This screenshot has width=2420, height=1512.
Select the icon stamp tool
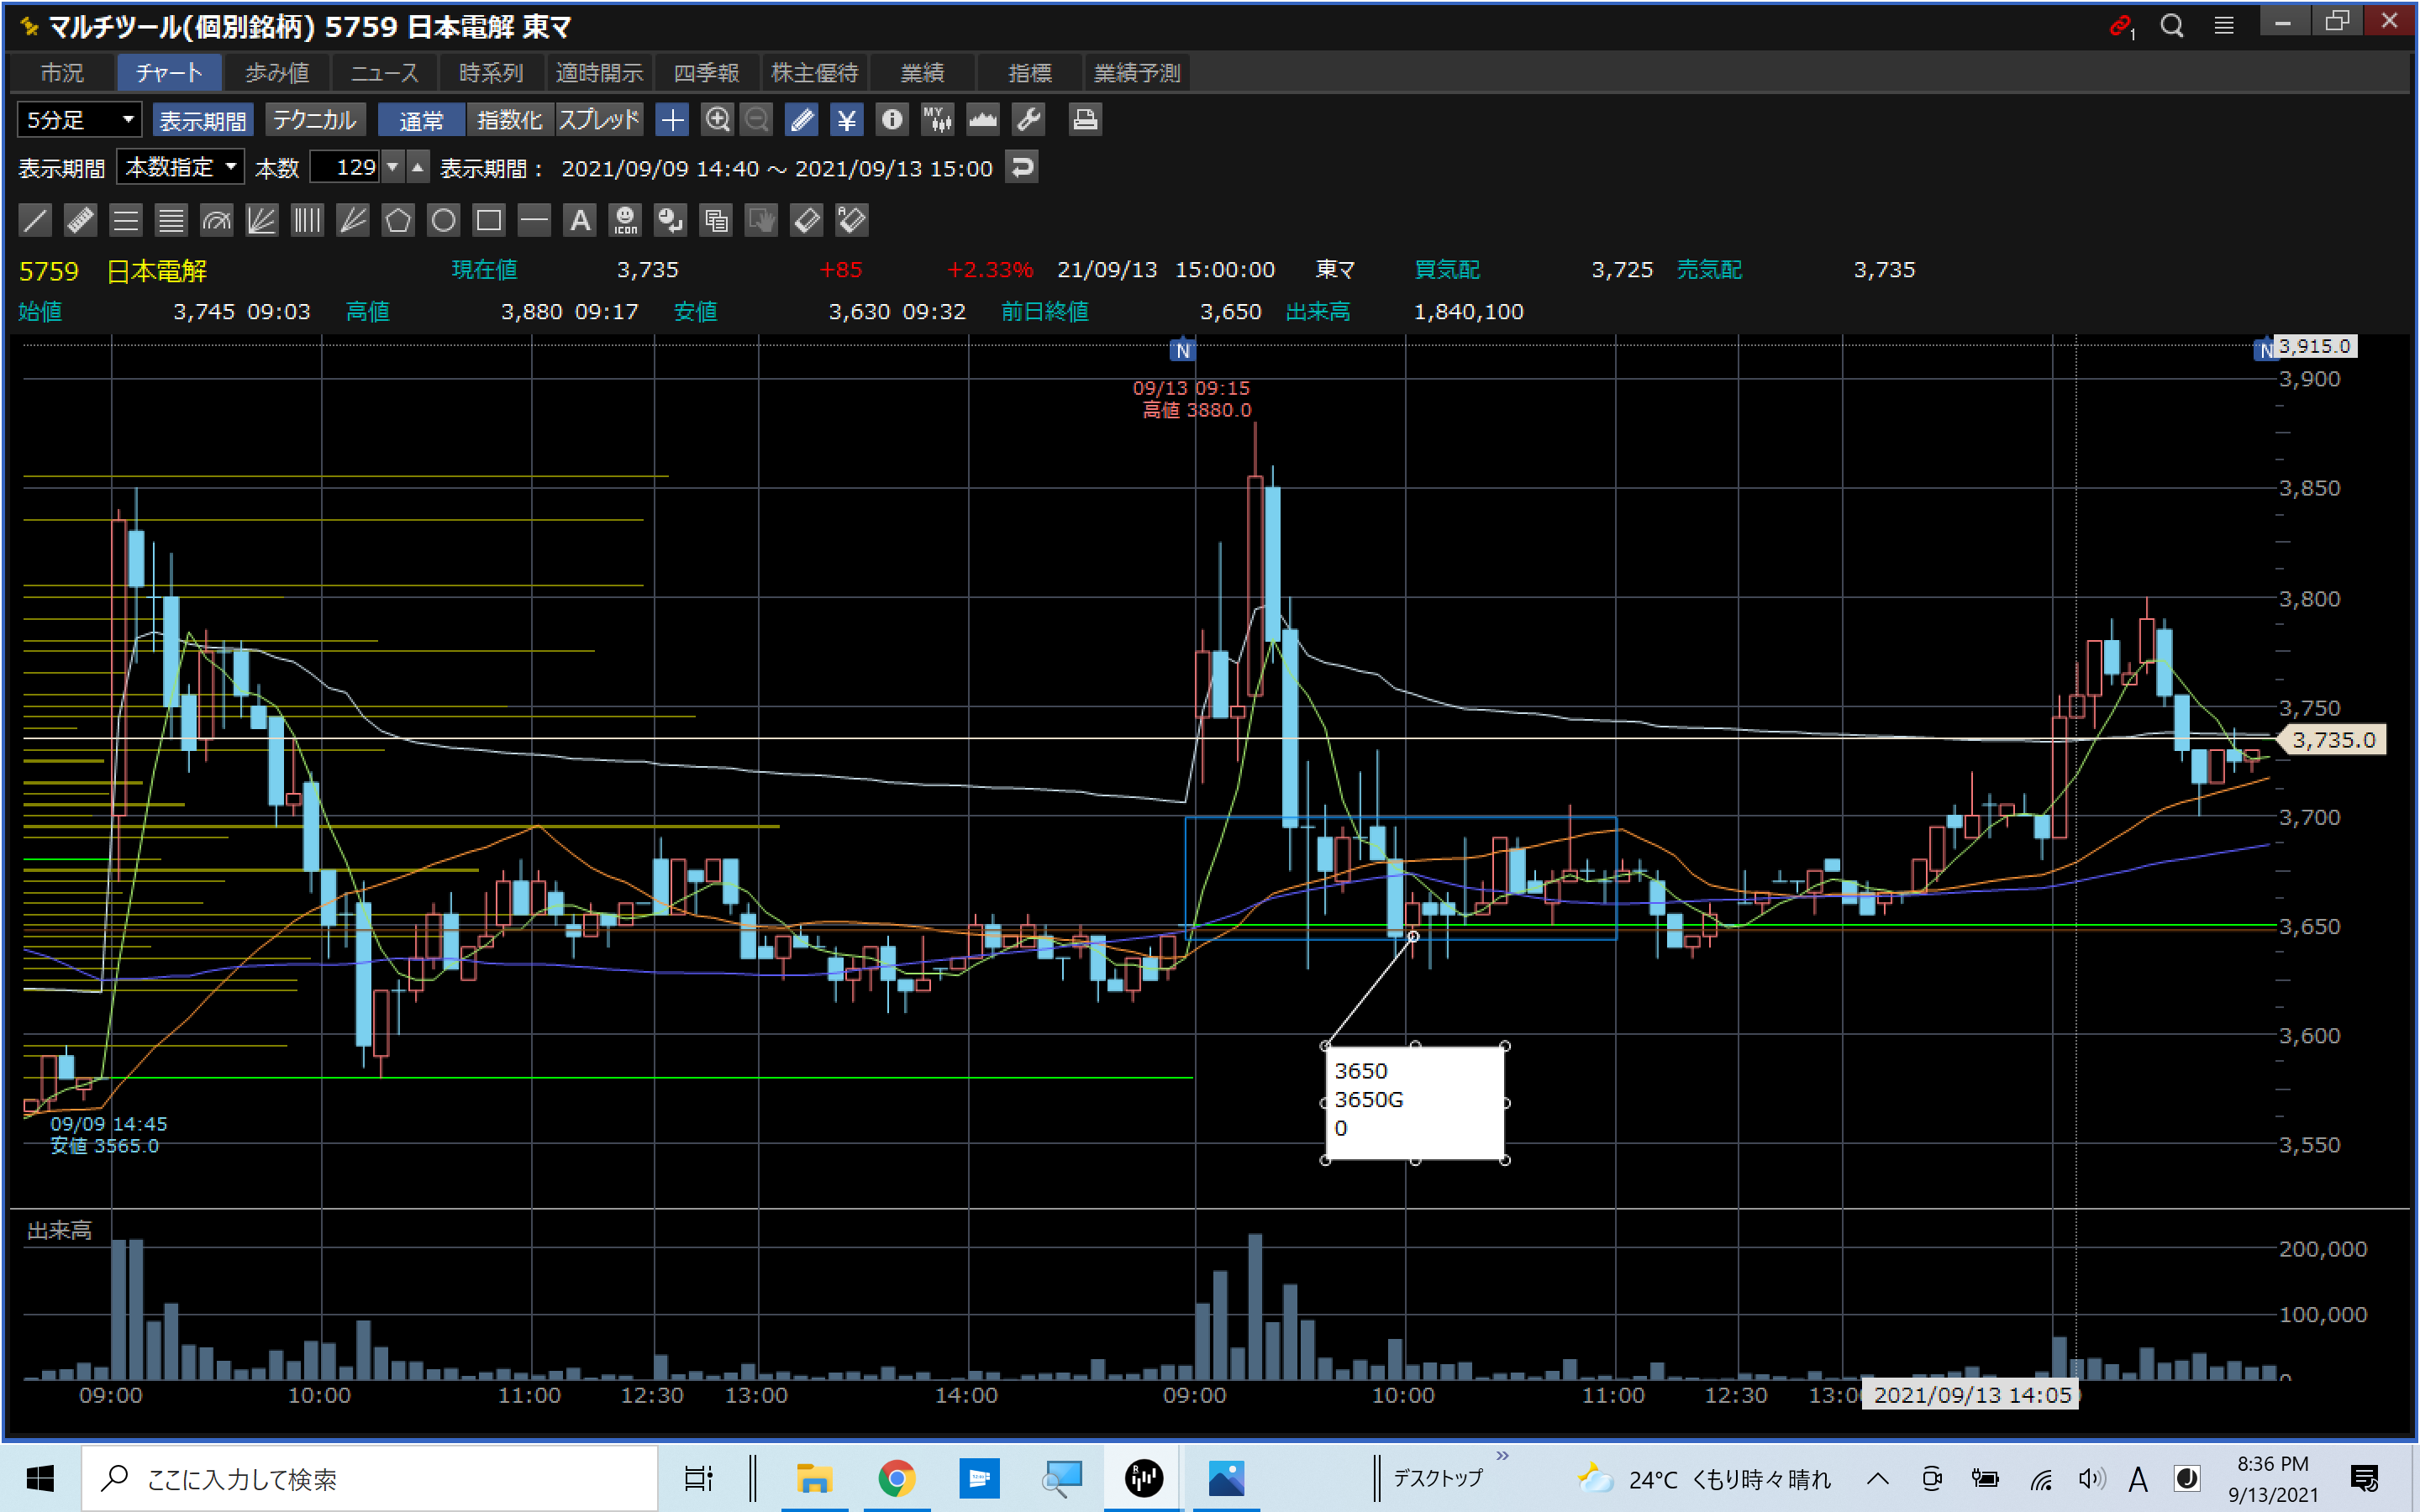(x=626, y=220)
